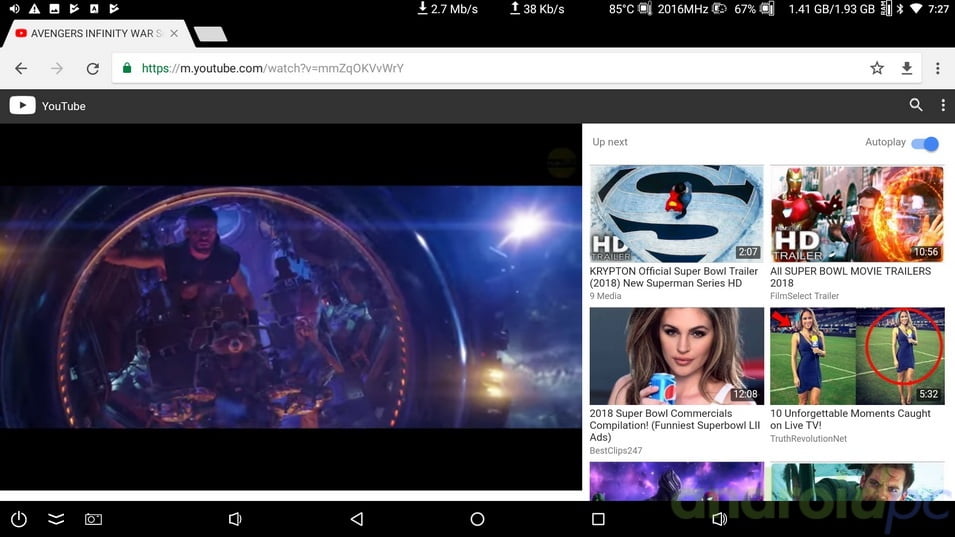This screenshot has height=537, width=955.
Task: Tap the Wi-Fi icon in status bar
Action: [x=916, y=9]
